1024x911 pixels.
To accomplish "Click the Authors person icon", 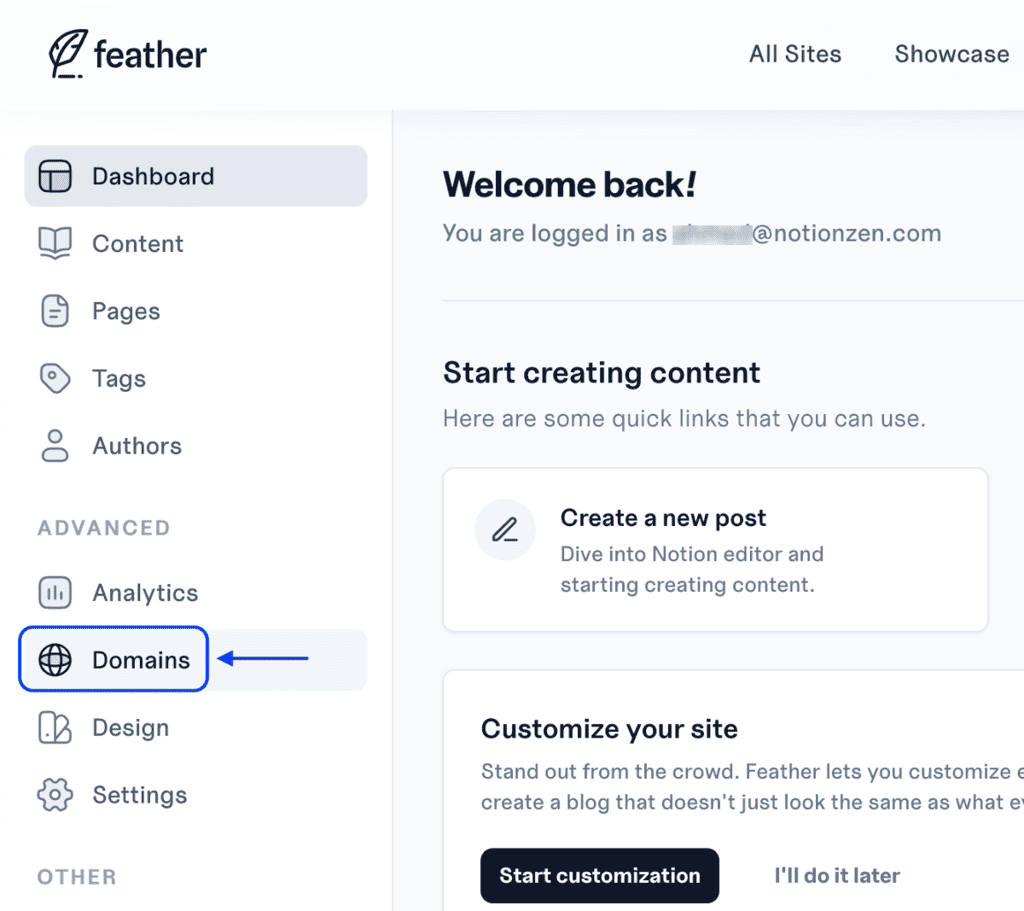I will (x=55, y=445).
